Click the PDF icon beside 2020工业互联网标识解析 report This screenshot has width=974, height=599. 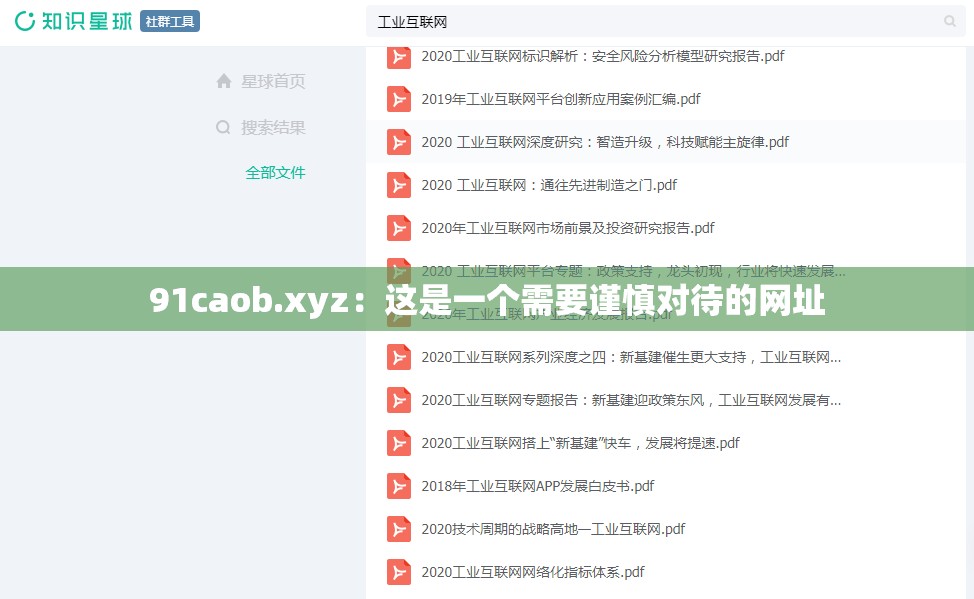tap(398, 56)
